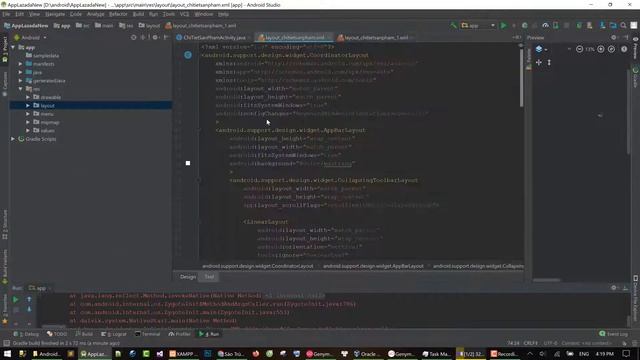Open the Android view selector dropdown
This screenshot has height=360, width=640.
tap(31, 38)
